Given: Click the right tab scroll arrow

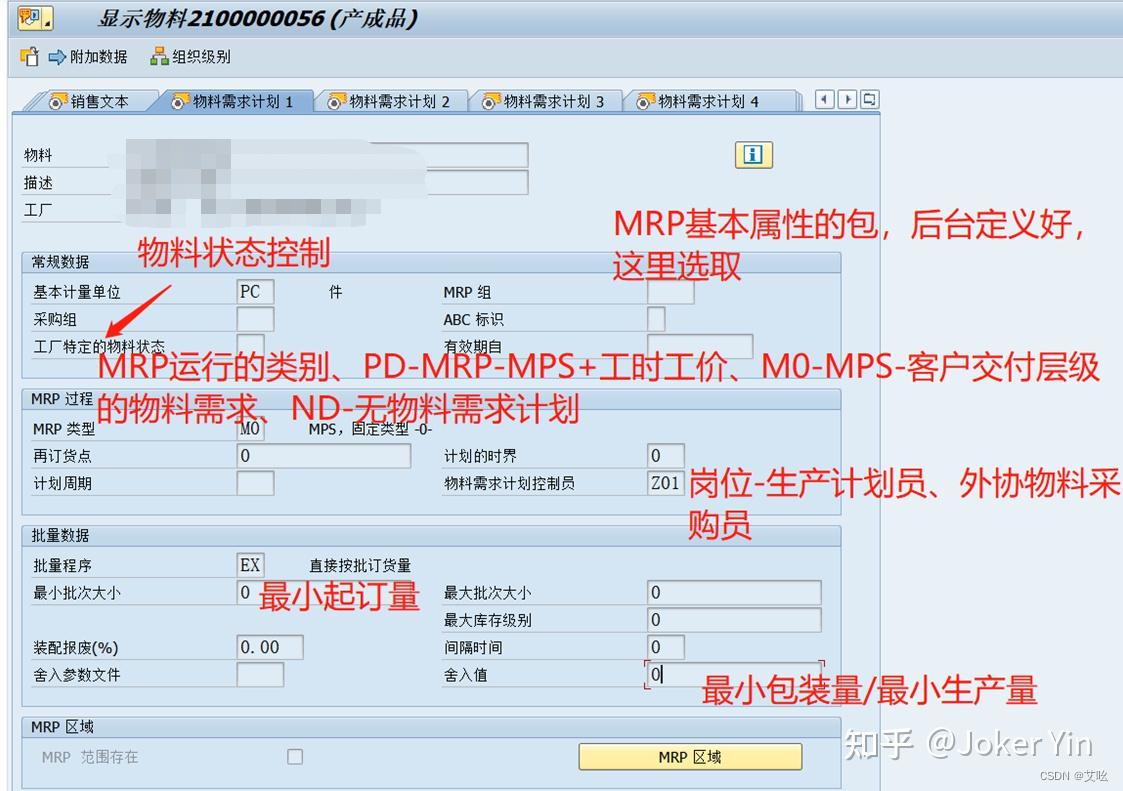Looking at the screenshot, I should (x=845, y=98).
